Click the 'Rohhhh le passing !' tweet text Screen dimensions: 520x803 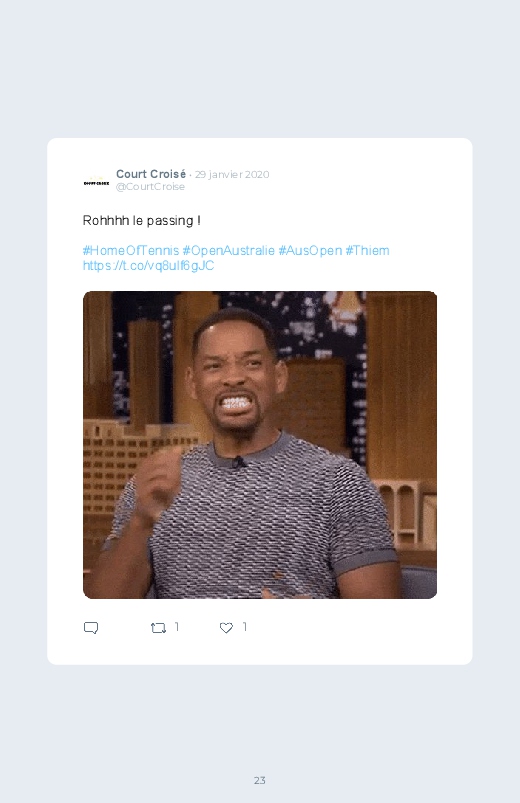click(142, 221)
